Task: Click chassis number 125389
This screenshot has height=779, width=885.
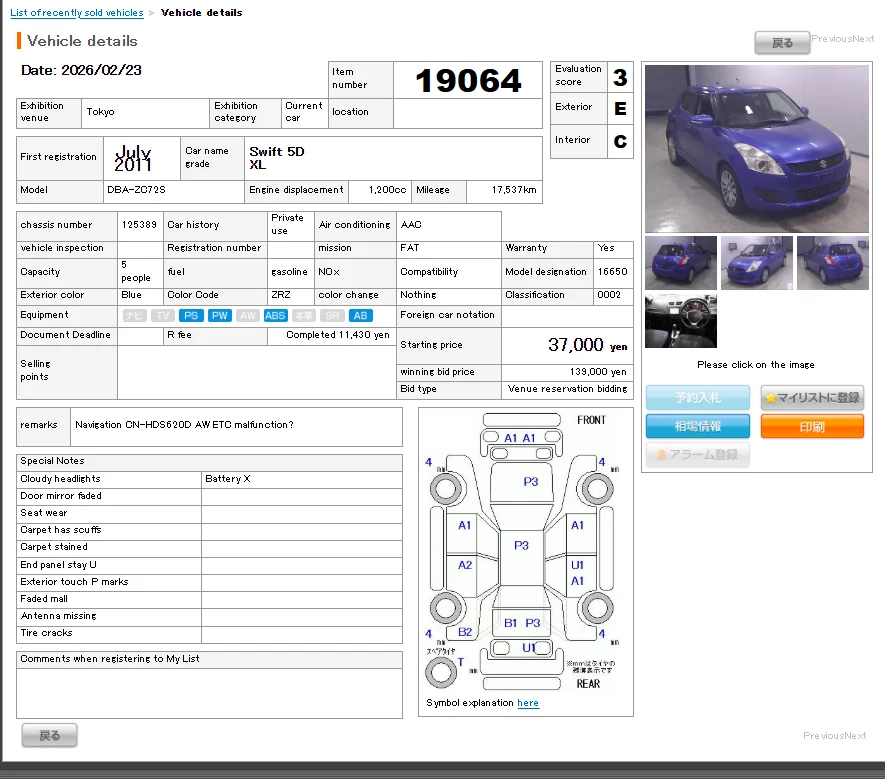Action: (x=139, y=225)
